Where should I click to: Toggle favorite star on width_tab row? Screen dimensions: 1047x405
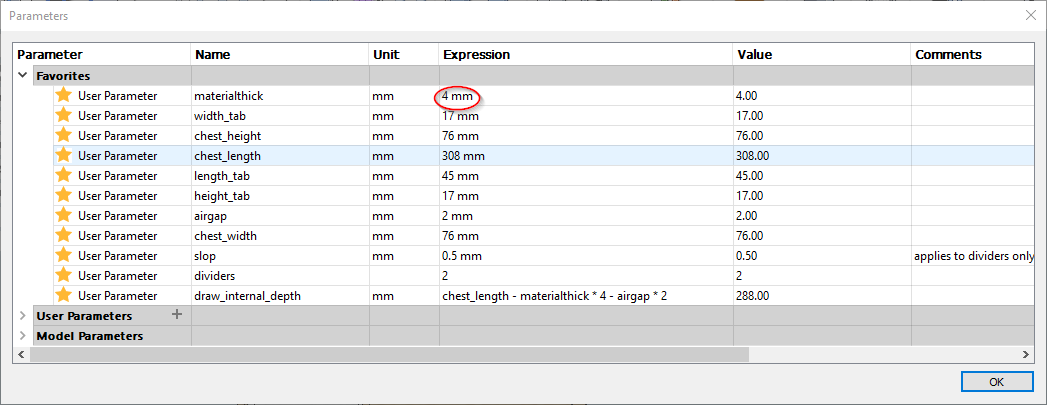point(64,115)
